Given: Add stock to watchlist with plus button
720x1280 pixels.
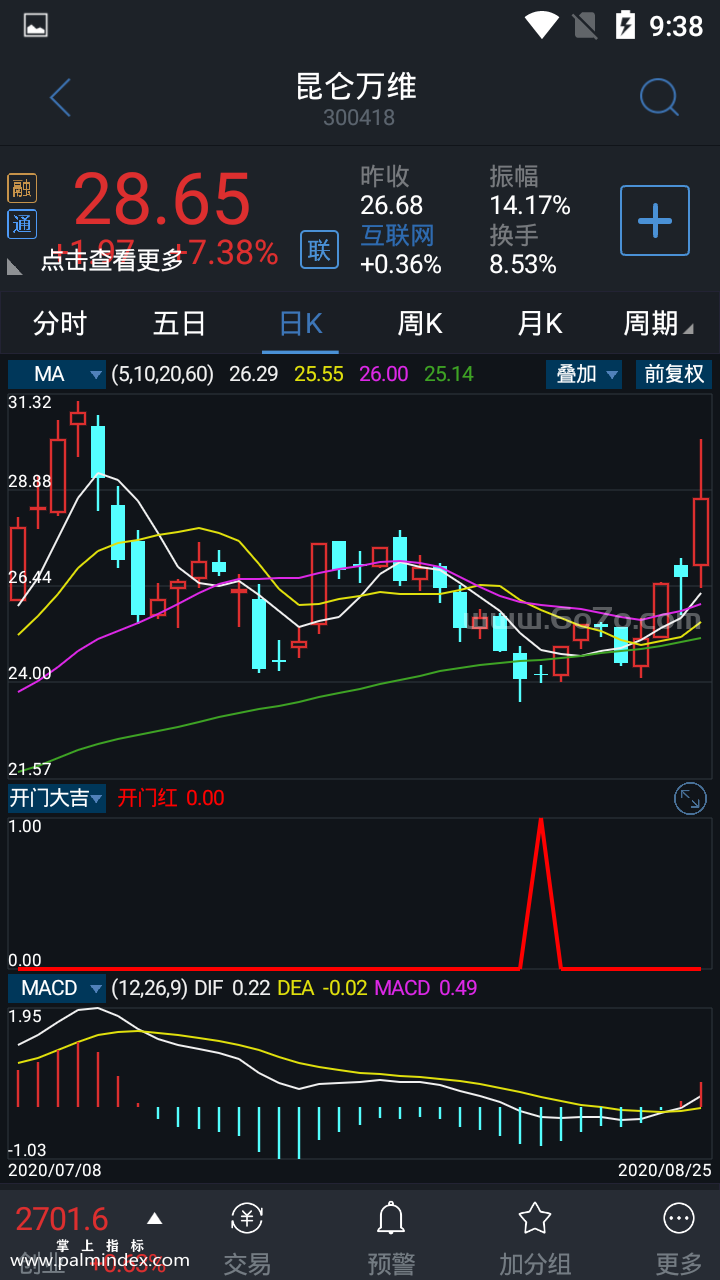Looking at the screenshot, I should pos(655,220).
